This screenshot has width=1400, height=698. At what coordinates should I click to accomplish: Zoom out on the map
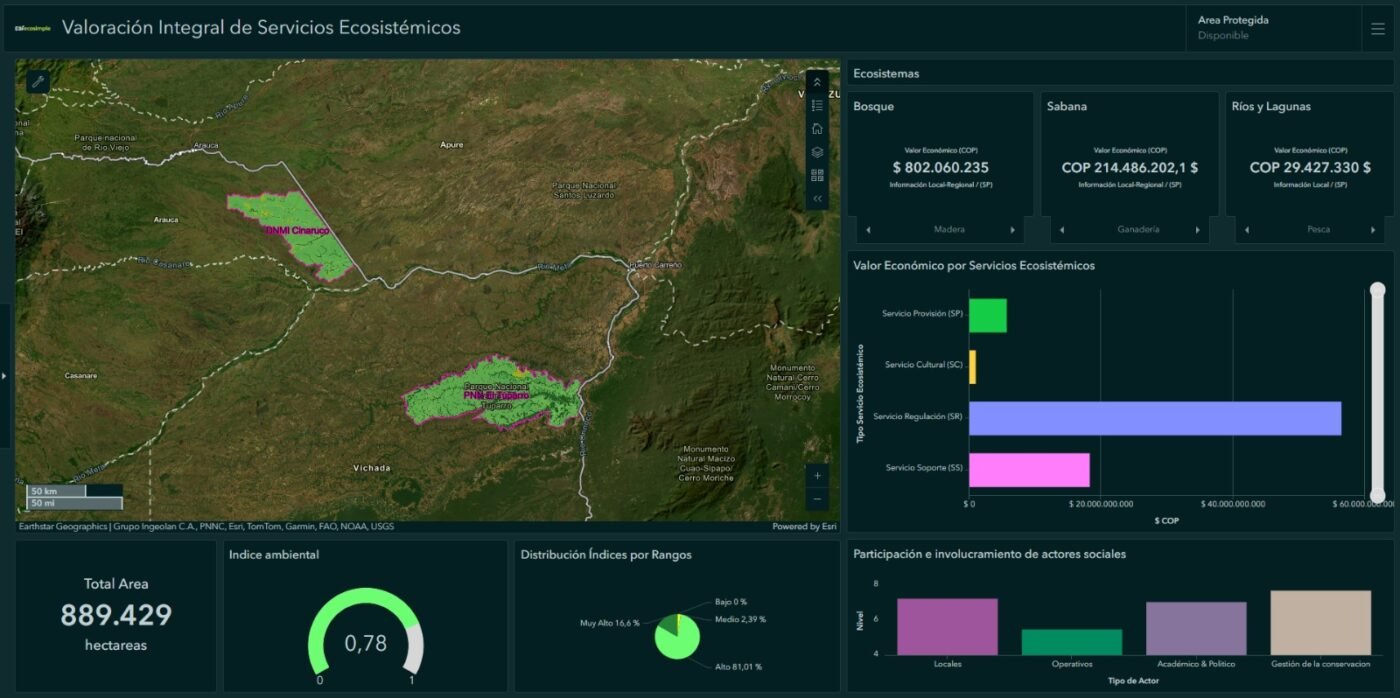tap(818, 499)
